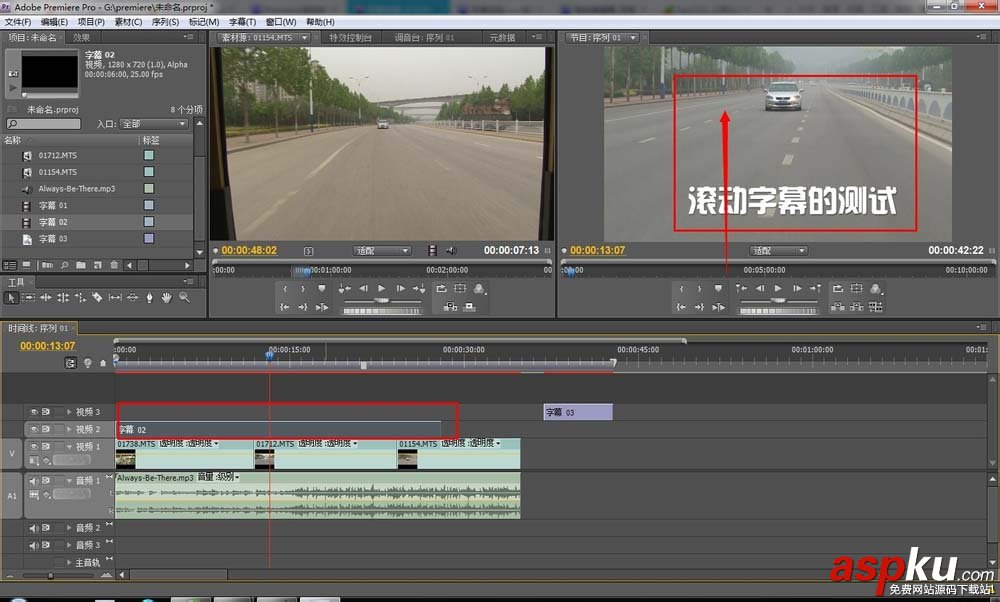Screen dimensions: 1000x602
Task: Select the Rolling Edit tool
Action: 63,297
